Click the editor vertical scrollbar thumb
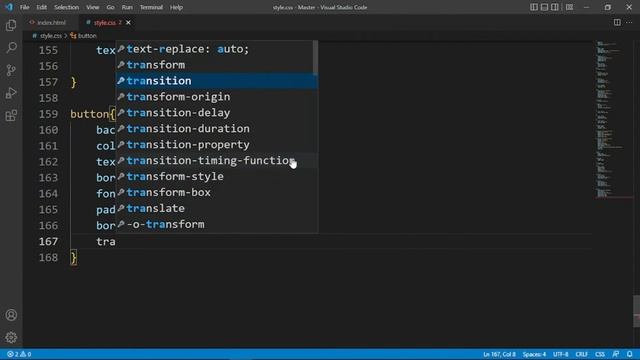The height and width of the screenshot is (360, 640). click(636, 311)
